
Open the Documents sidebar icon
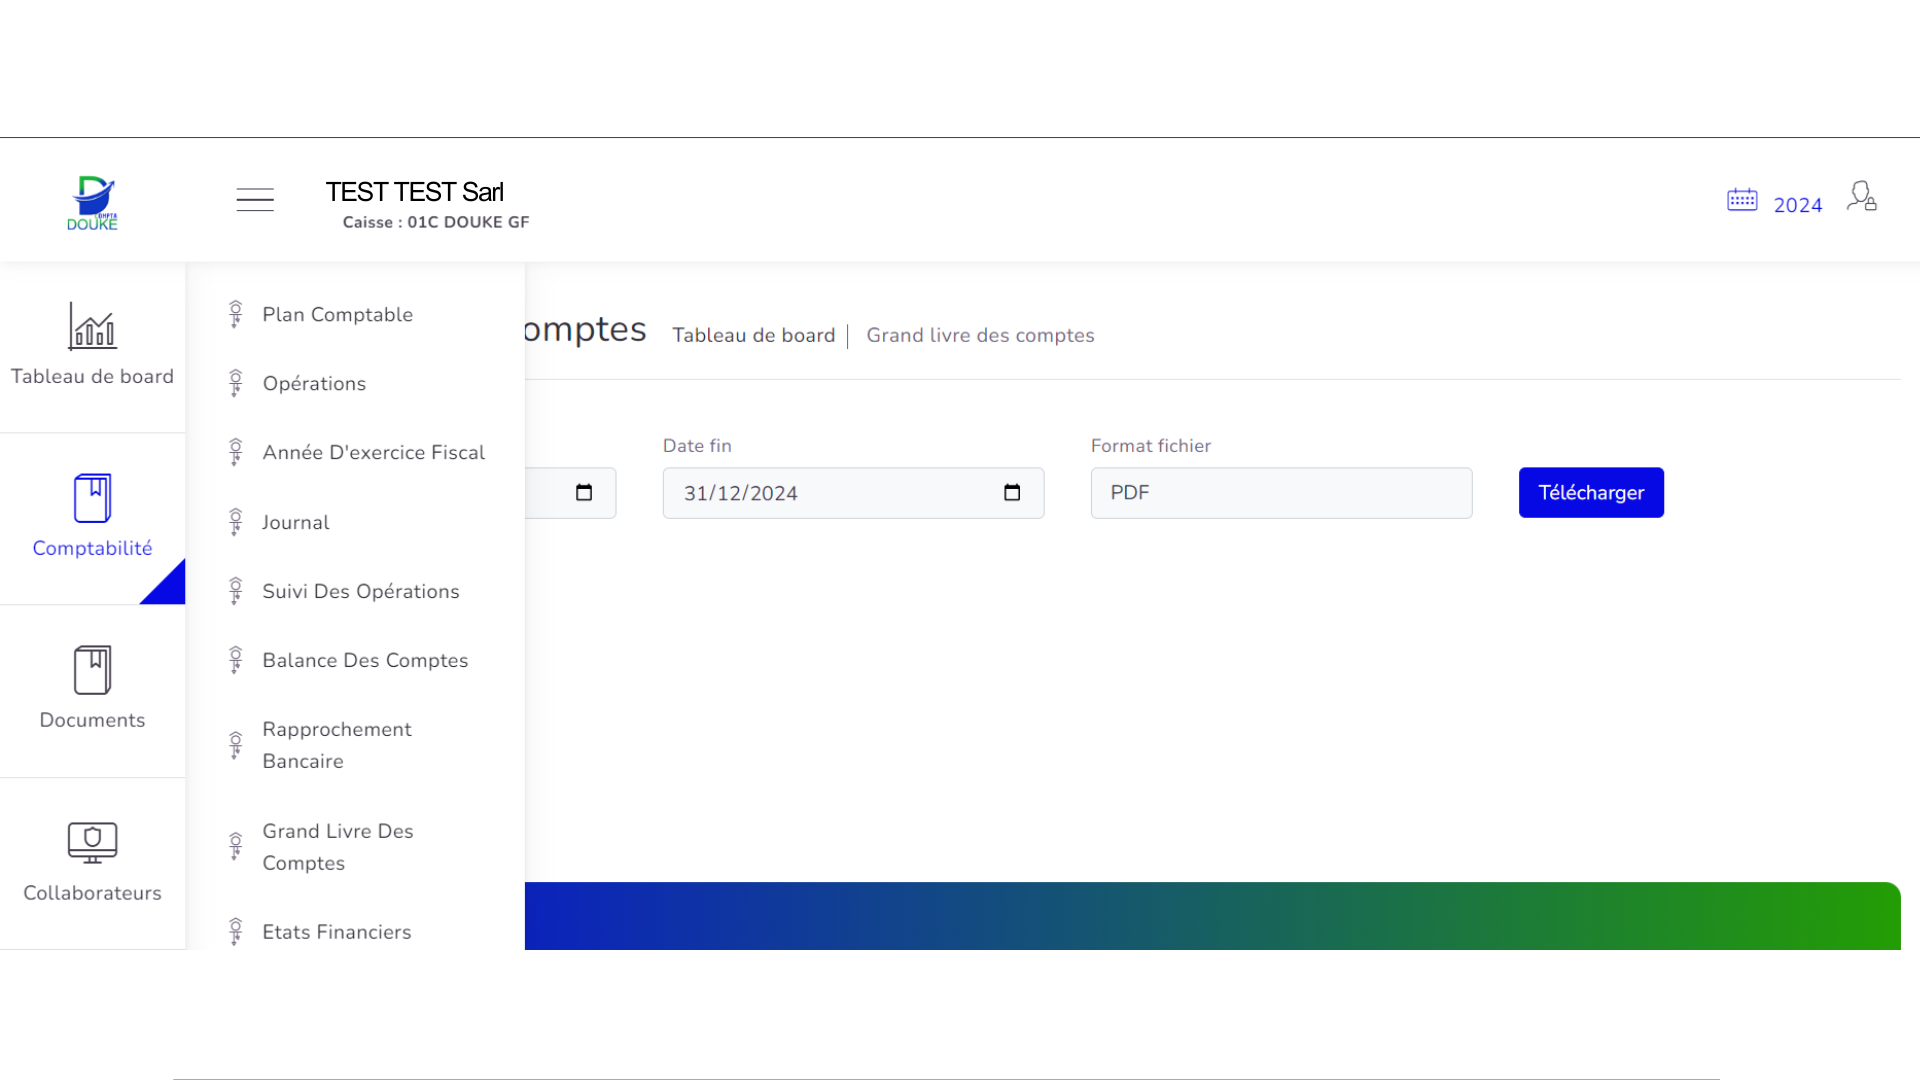pyautogui.click(x=92, y=670)
